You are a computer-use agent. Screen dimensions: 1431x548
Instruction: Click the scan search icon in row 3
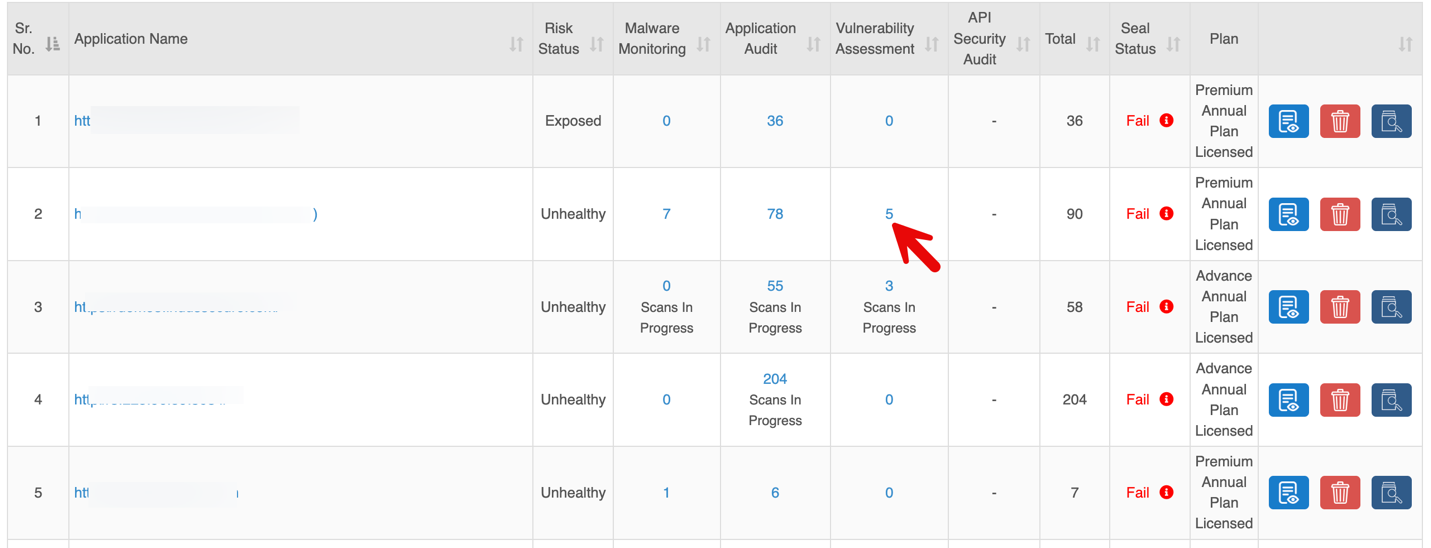[x=1390, y=307]
